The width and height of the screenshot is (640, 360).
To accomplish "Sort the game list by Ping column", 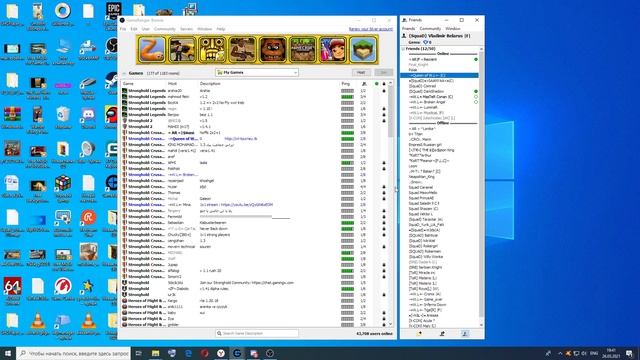I will (x=346, y=84).
